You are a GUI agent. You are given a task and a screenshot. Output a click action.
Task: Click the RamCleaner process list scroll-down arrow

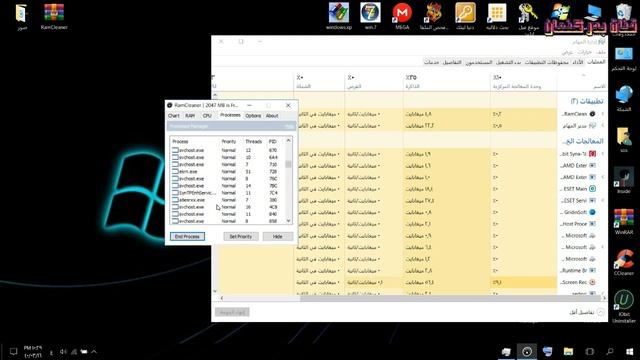tap(289, 221)
